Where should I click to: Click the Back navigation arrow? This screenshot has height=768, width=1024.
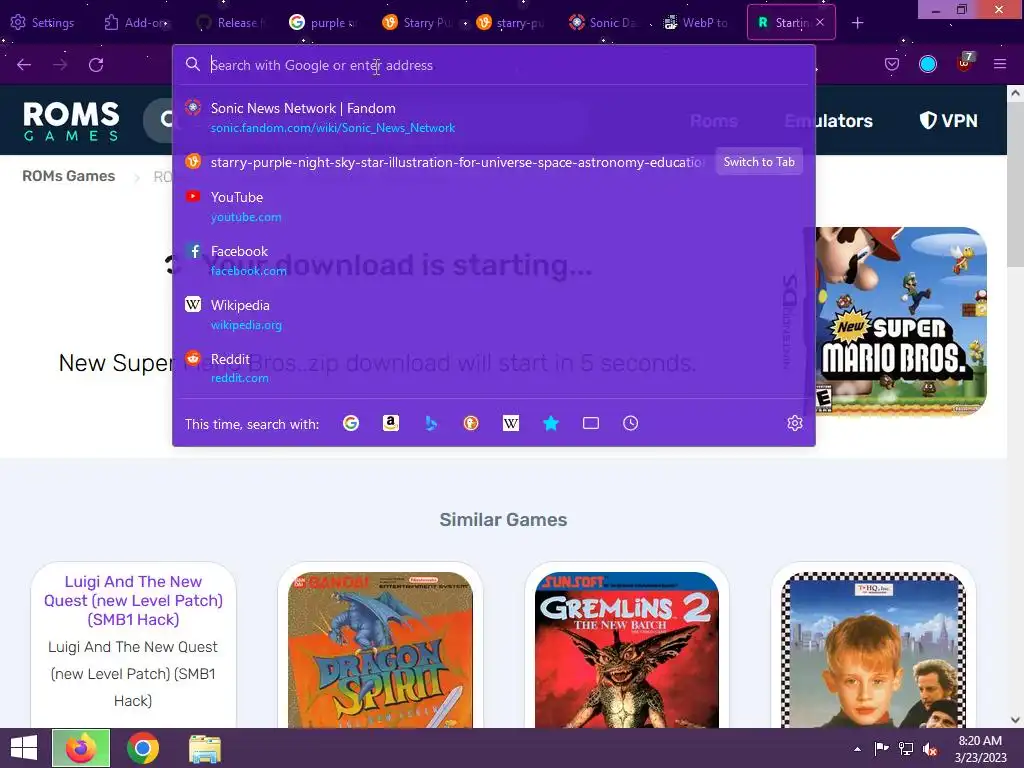click(x=24, y=65)
